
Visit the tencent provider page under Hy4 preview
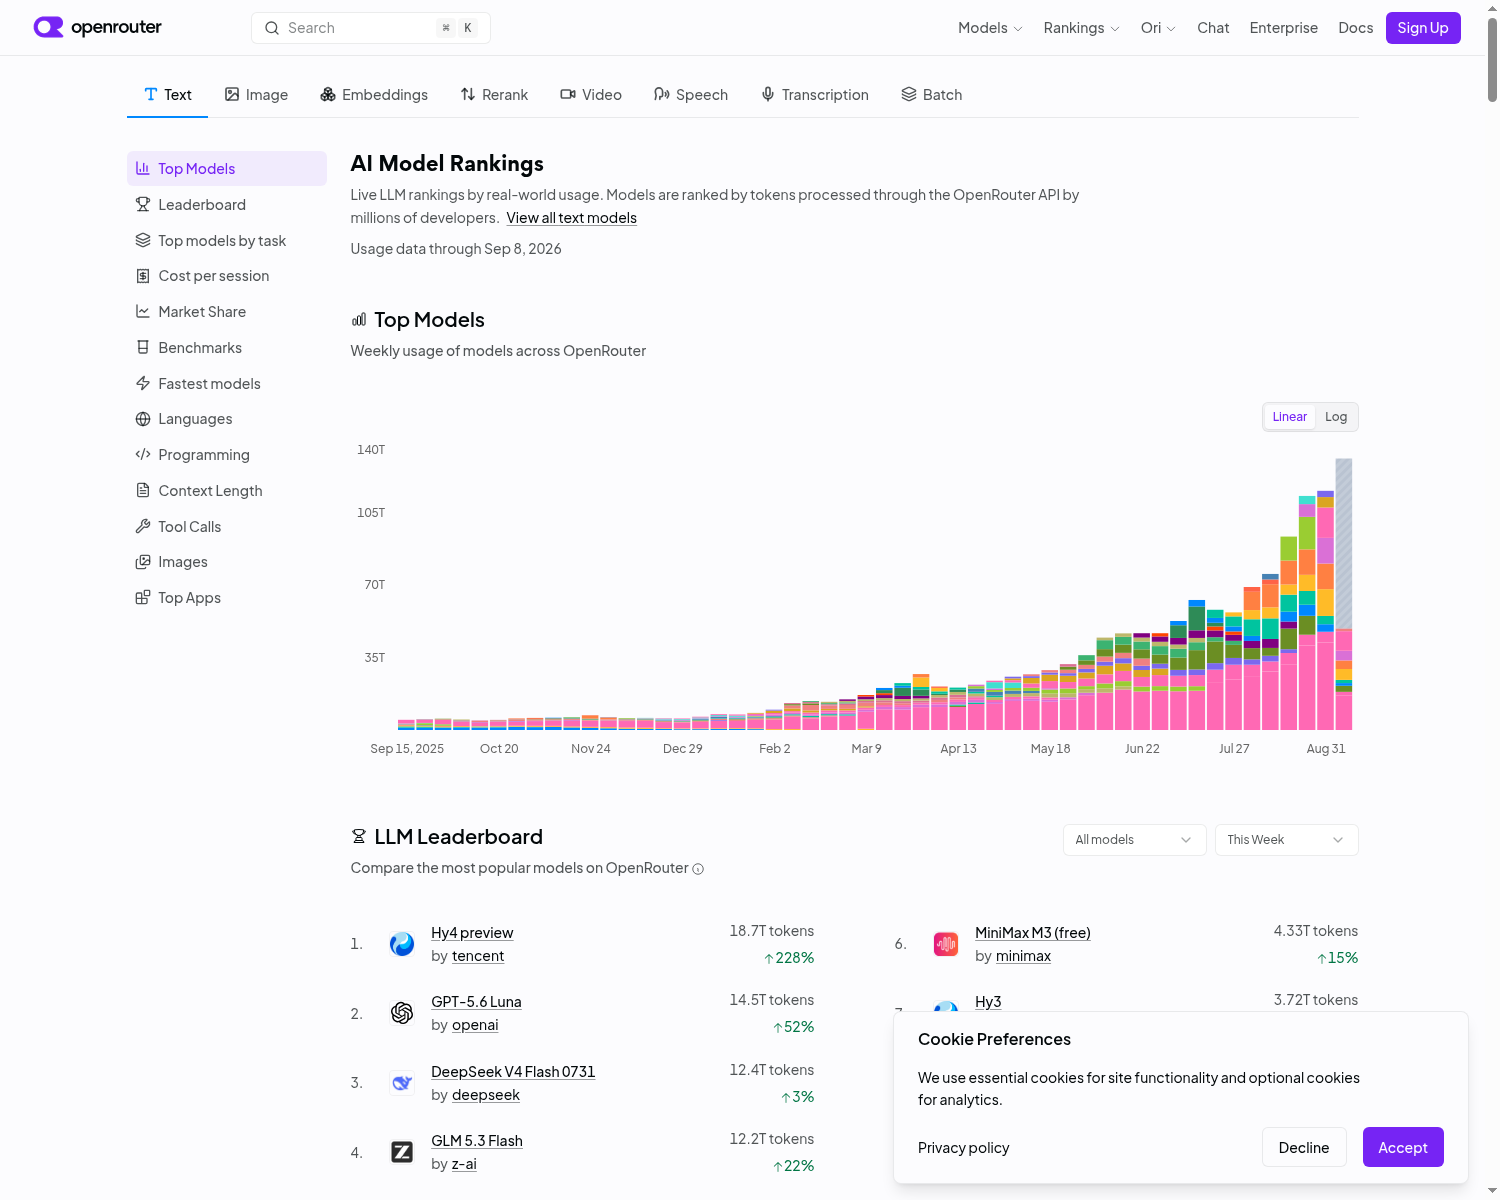[478, 956]
